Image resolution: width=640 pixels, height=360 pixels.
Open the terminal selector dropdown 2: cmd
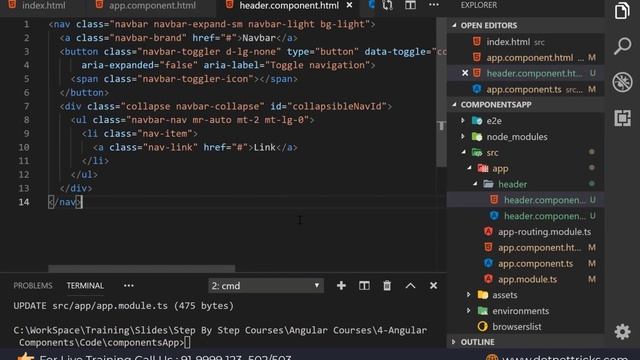266,285
